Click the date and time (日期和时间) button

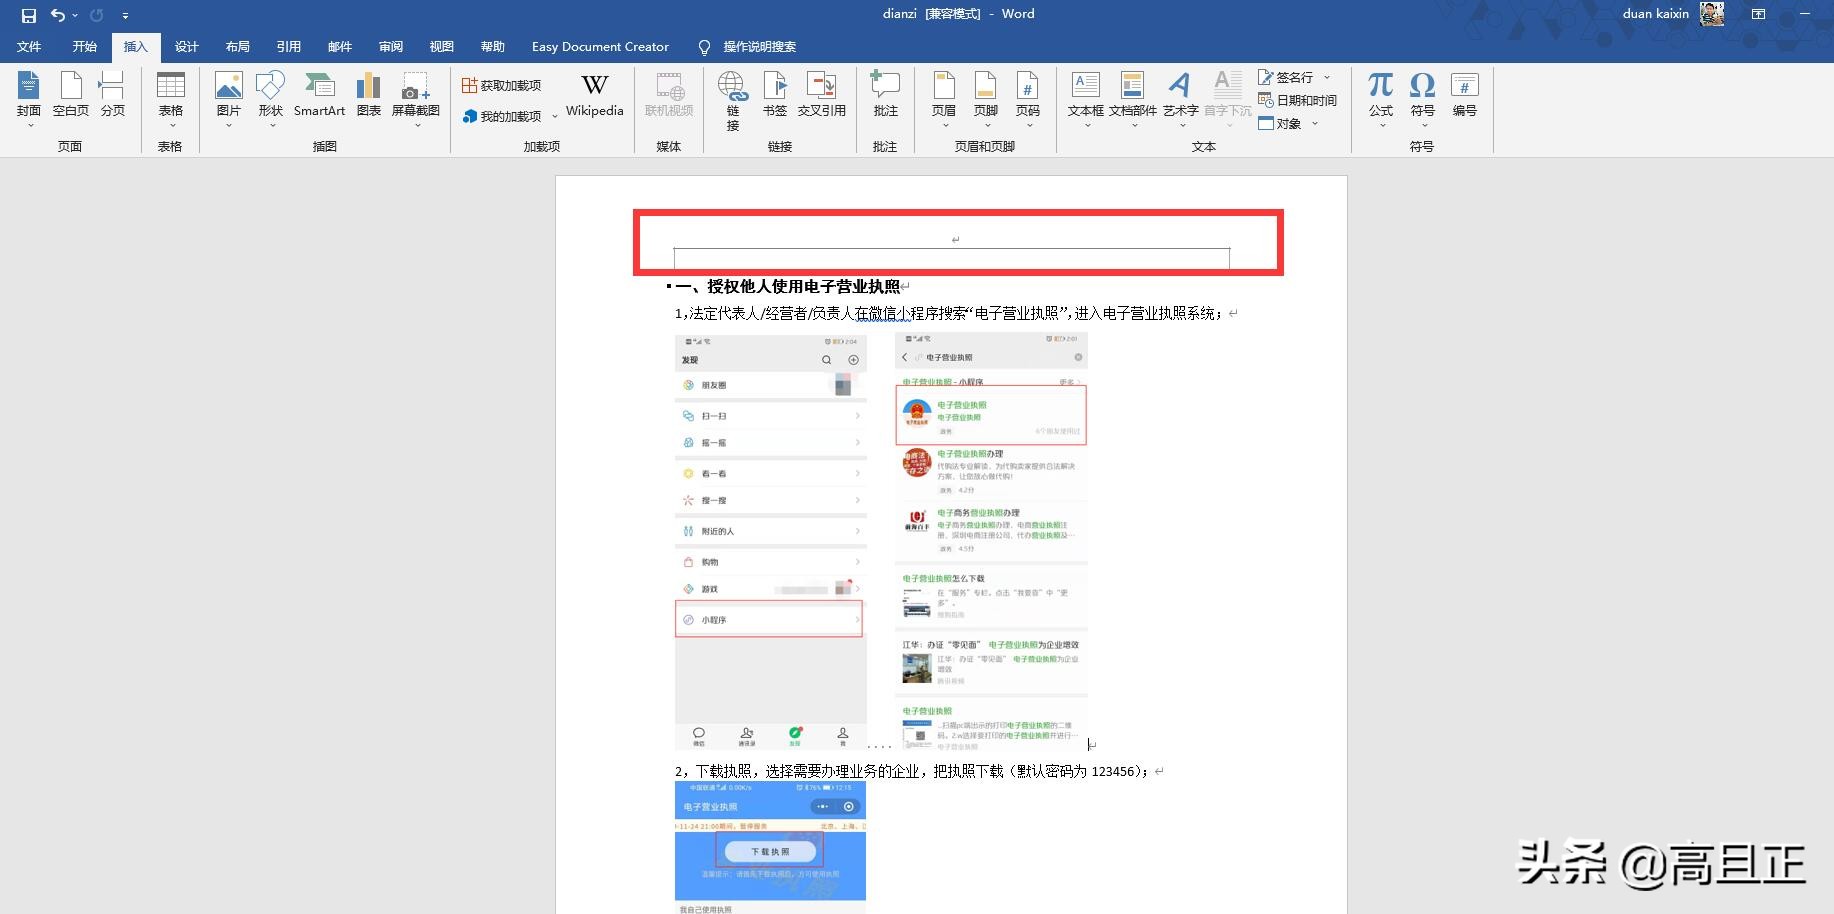click(x=1298, y=100)
